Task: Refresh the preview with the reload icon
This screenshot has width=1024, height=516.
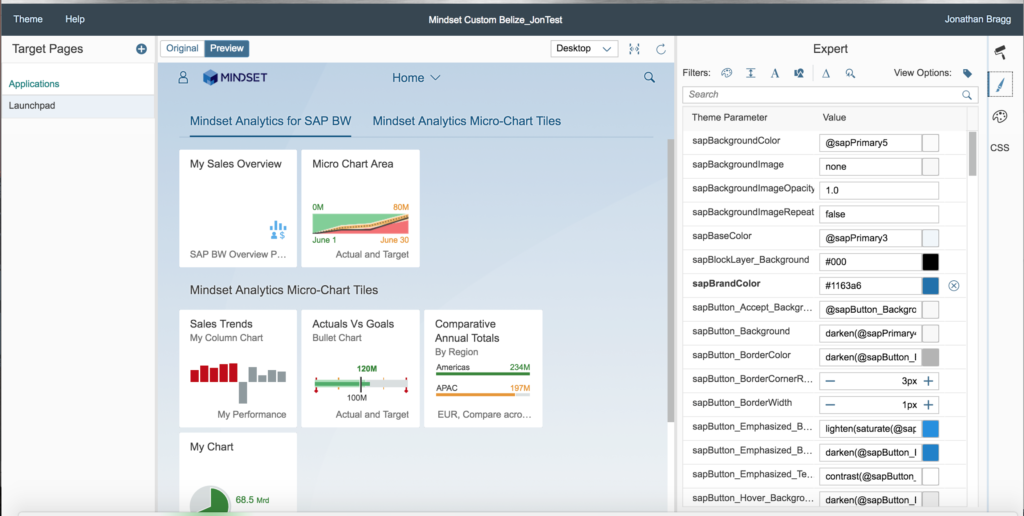Action: click(661, 49)
